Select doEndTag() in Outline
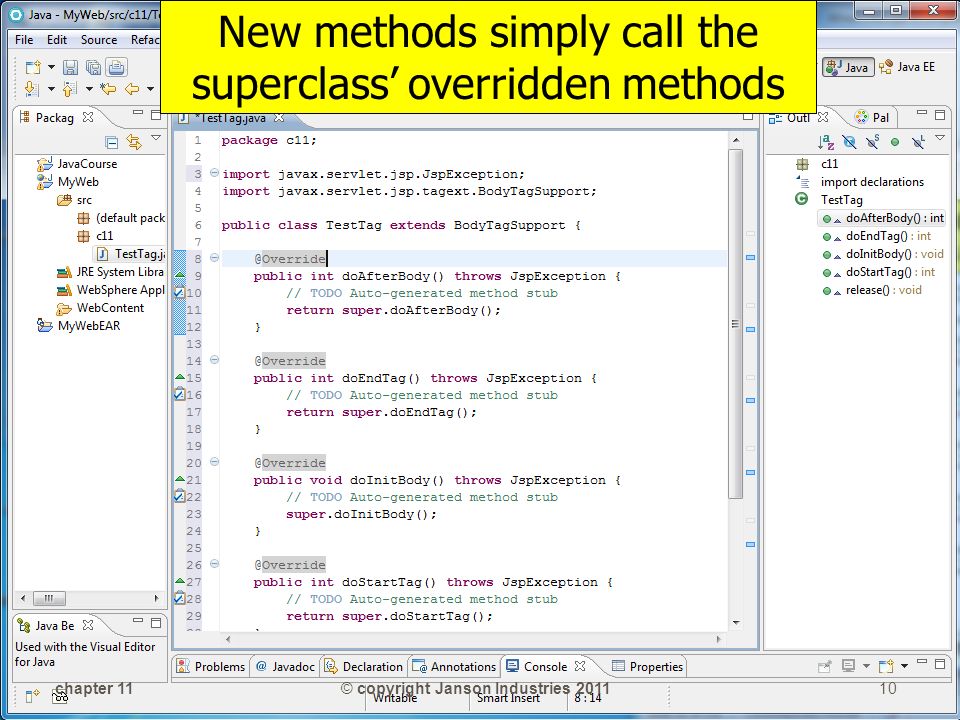This screenshot has width=960, height=720. tap(876, 236)
